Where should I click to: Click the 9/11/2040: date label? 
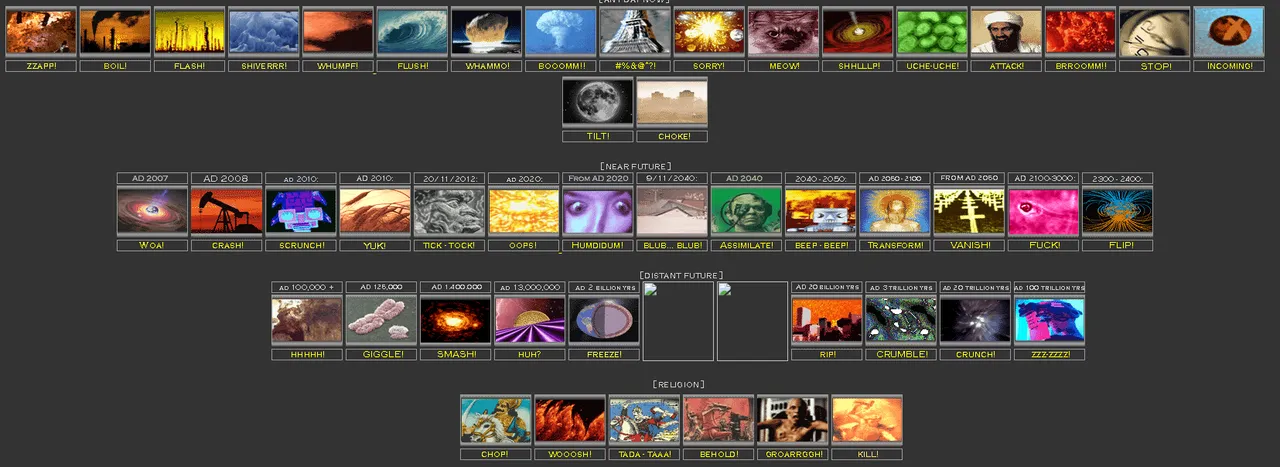click(x=672, y=178)
